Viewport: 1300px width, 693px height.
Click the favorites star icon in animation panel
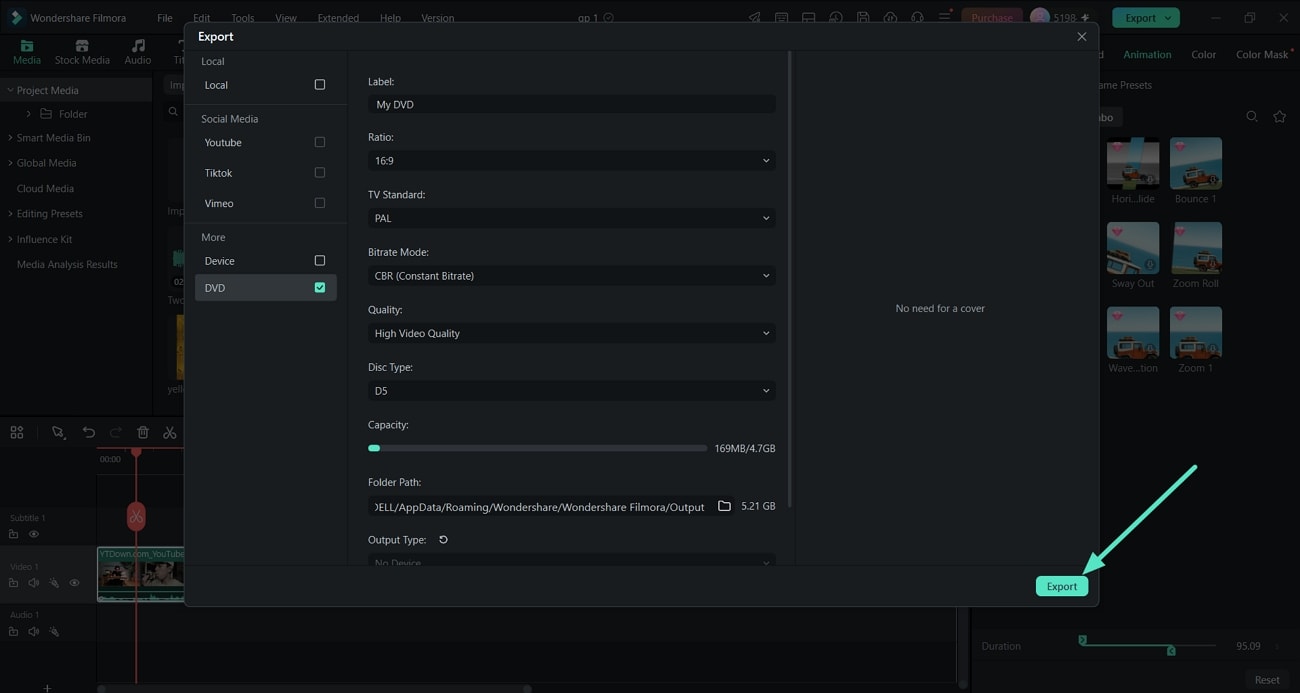(x=1279, y=117)
